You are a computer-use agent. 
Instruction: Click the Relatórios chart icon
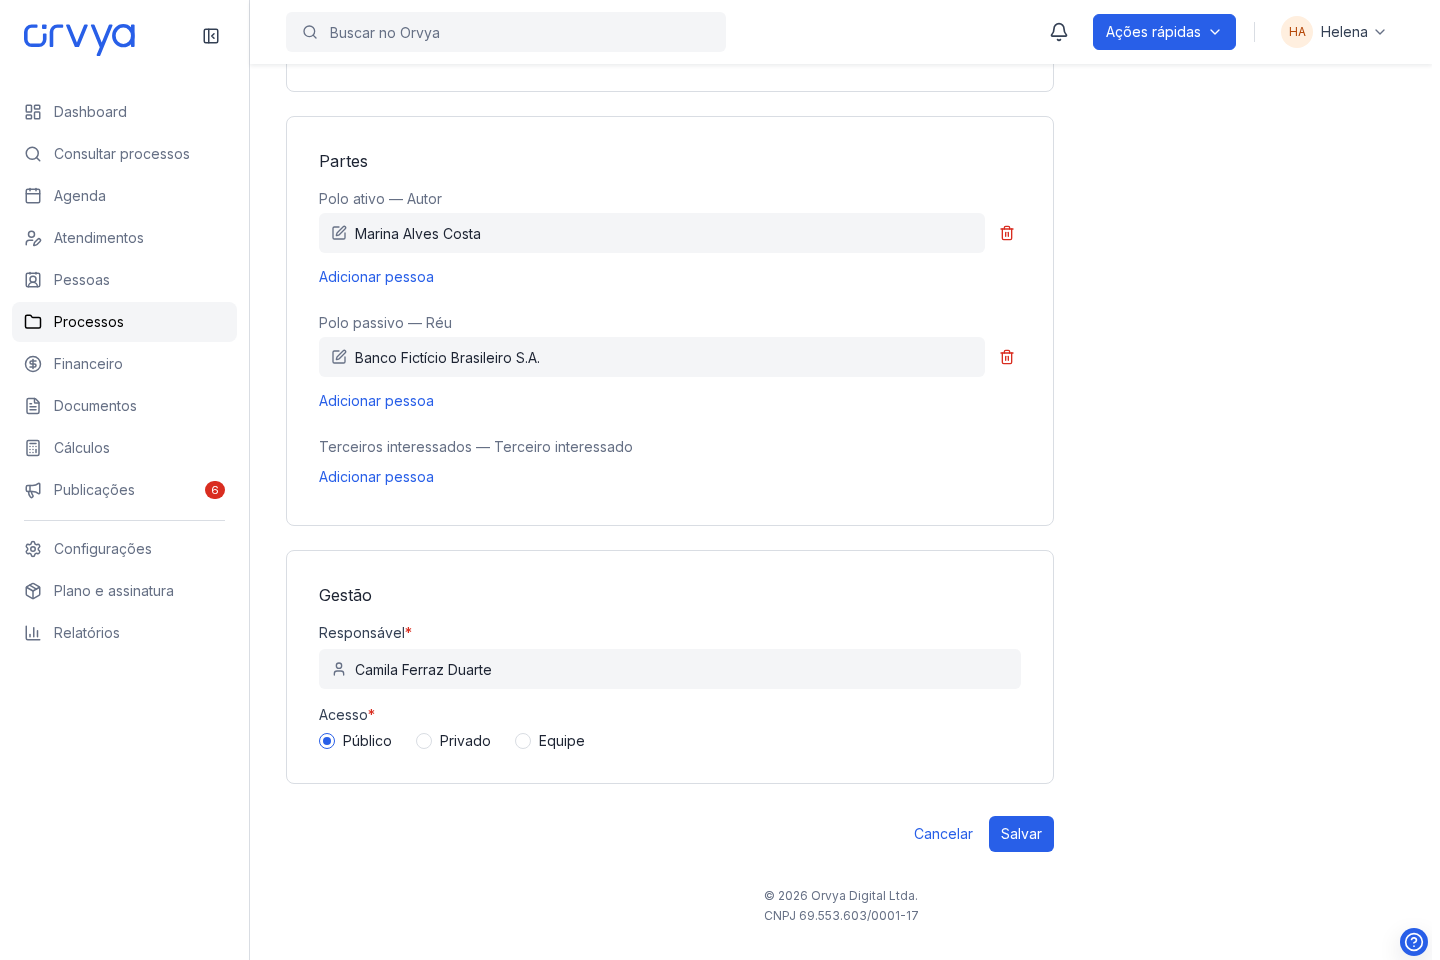pyautogui.click(x=33, y=633)
